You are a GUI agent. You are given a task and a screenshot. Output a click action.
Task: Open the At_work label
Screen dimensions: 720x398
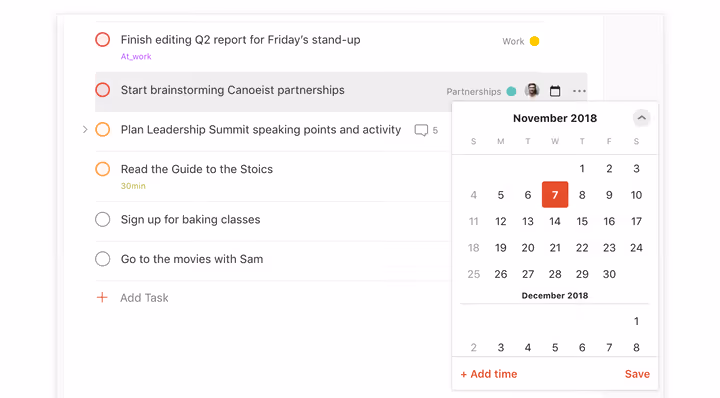[x=136, y=56]
